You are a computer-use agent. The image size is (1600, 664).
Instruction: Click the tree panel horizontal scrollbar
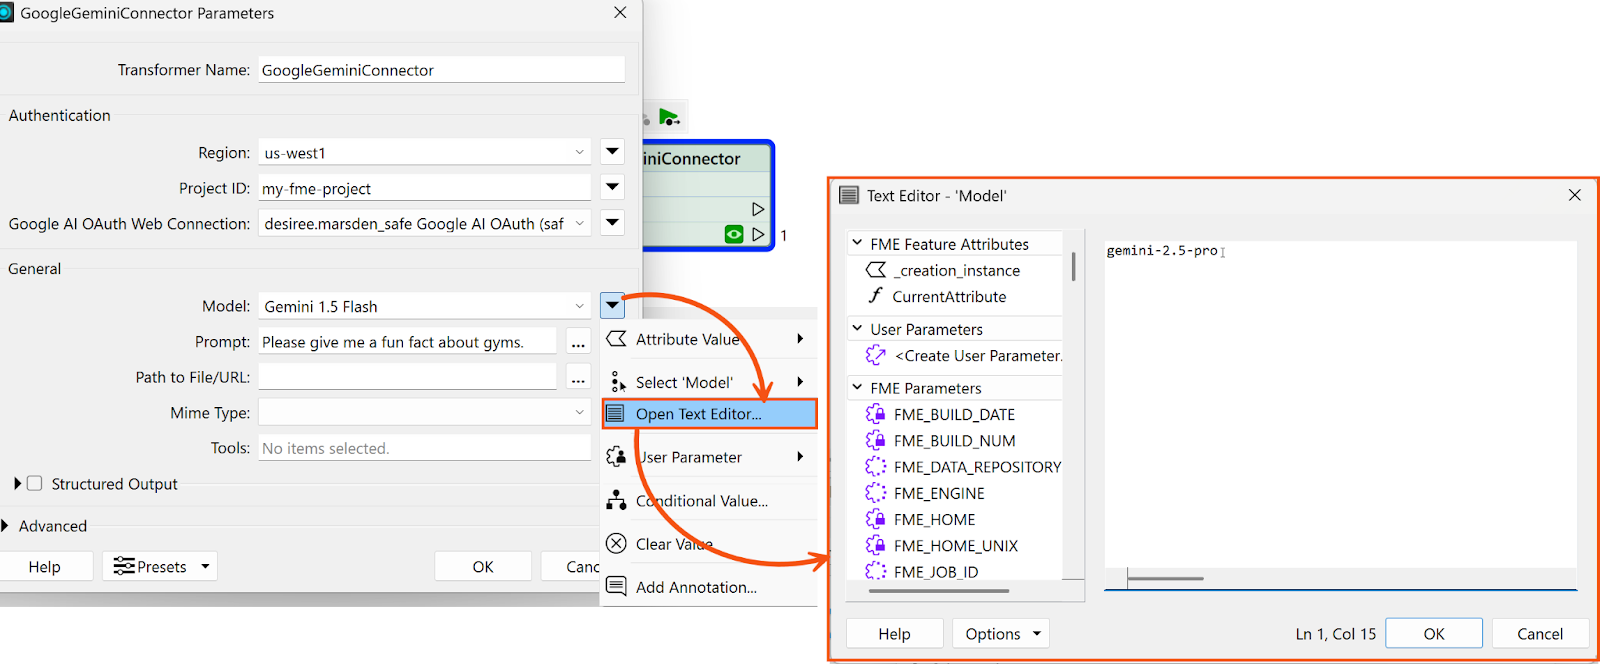pos(939,591)
